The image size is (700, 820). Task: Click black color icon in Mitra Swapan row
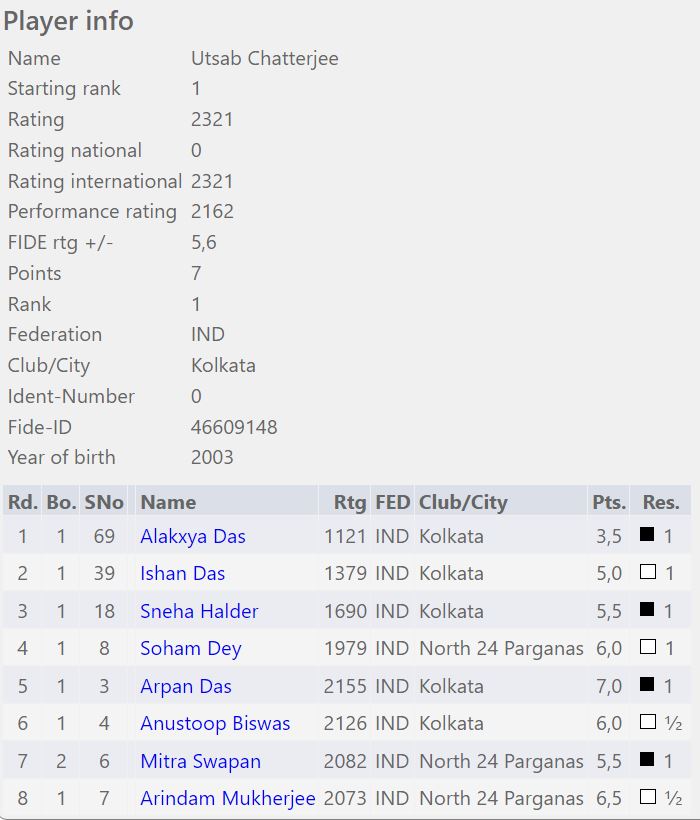click(x=647, y=760)
